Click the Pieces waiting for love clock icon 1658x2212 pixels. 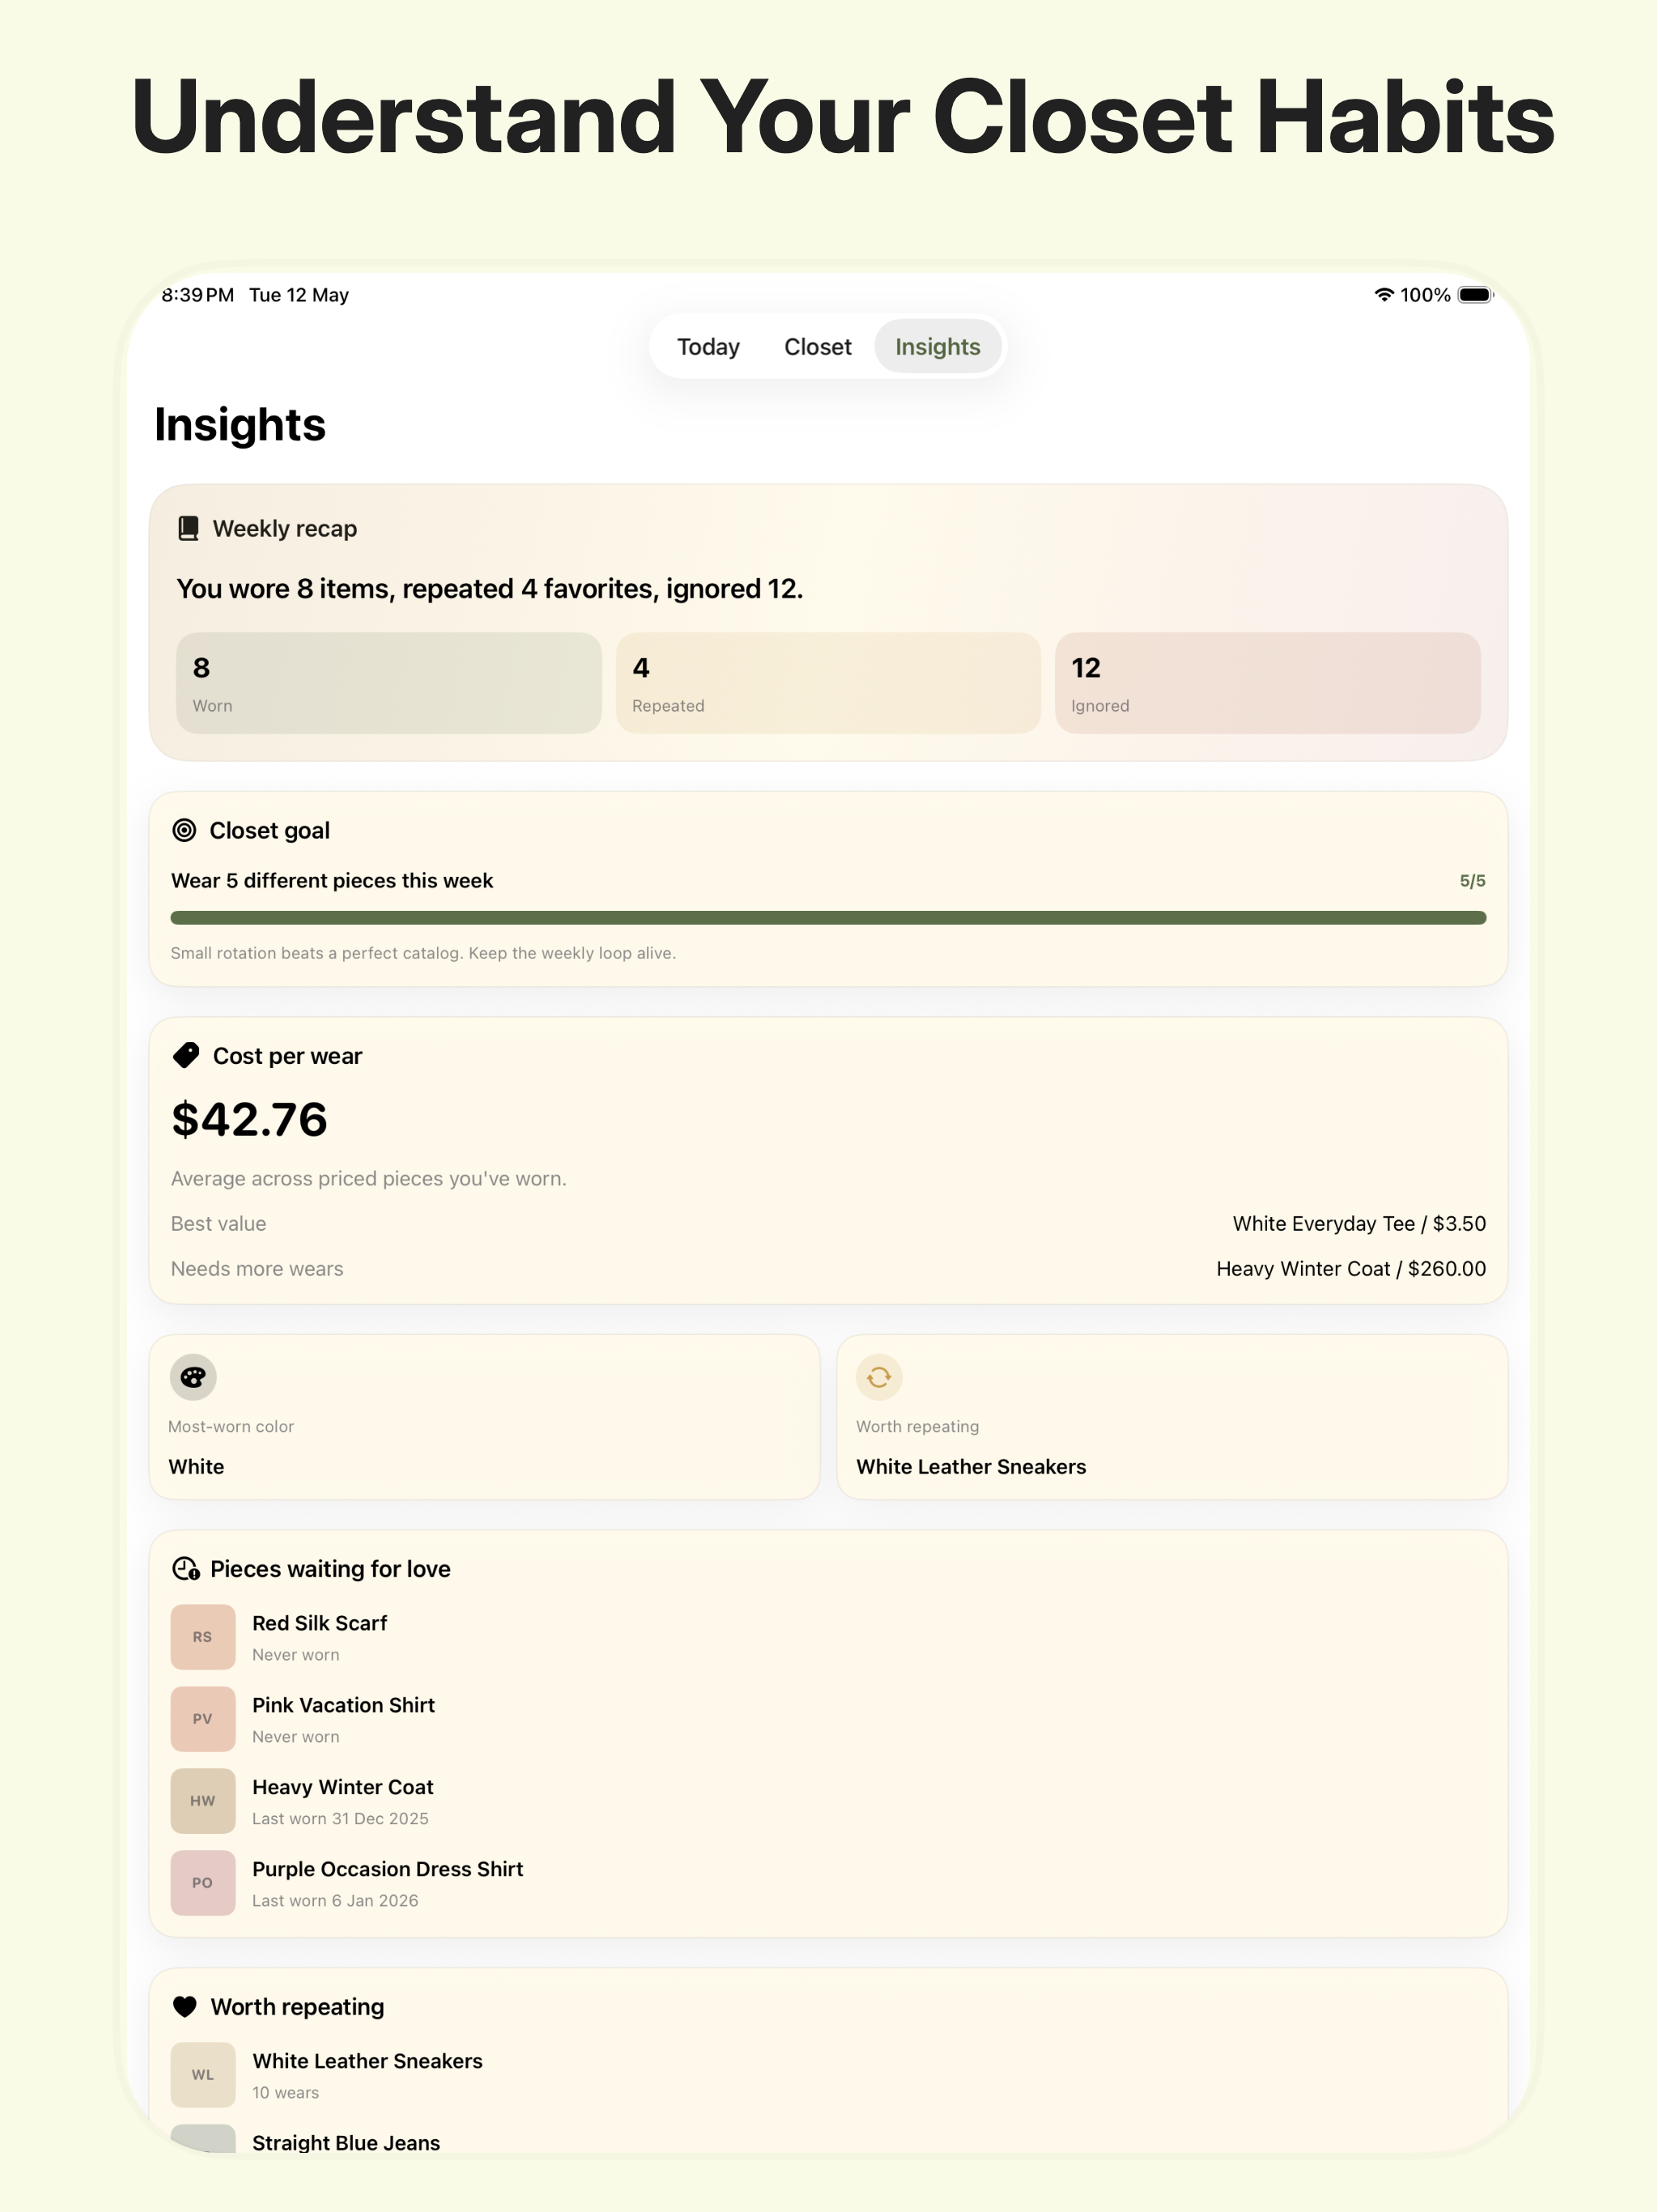tap(186, 1569)
